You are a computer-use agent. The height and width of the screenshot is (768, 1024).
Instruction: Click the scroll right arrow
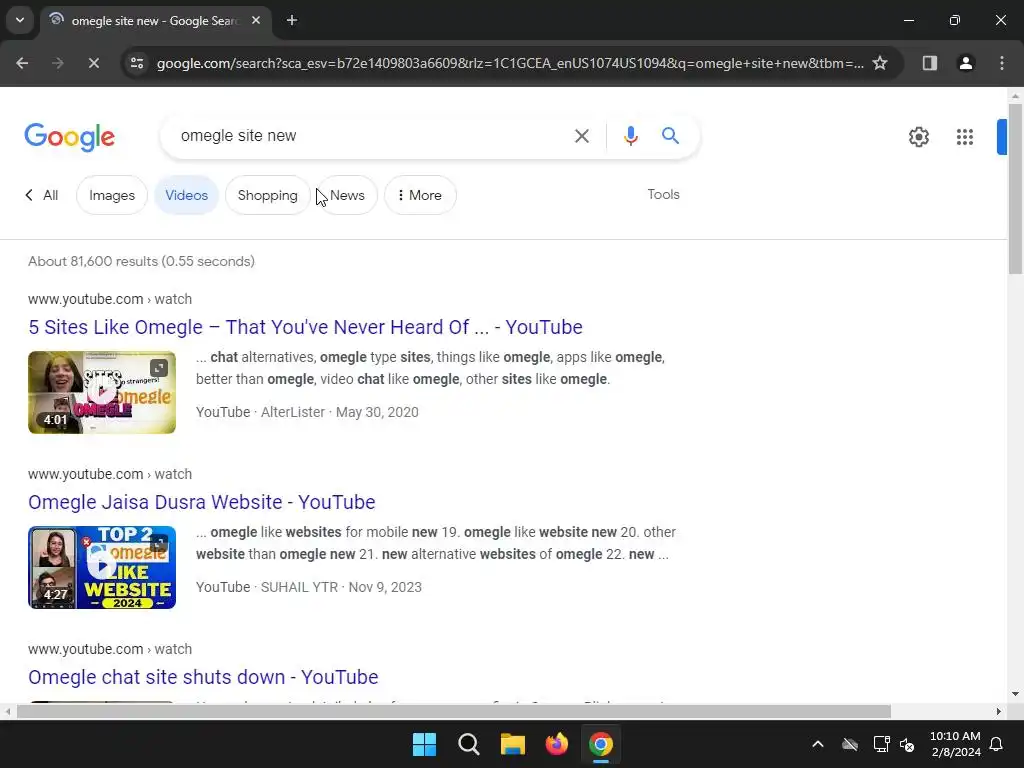(999, 711)
